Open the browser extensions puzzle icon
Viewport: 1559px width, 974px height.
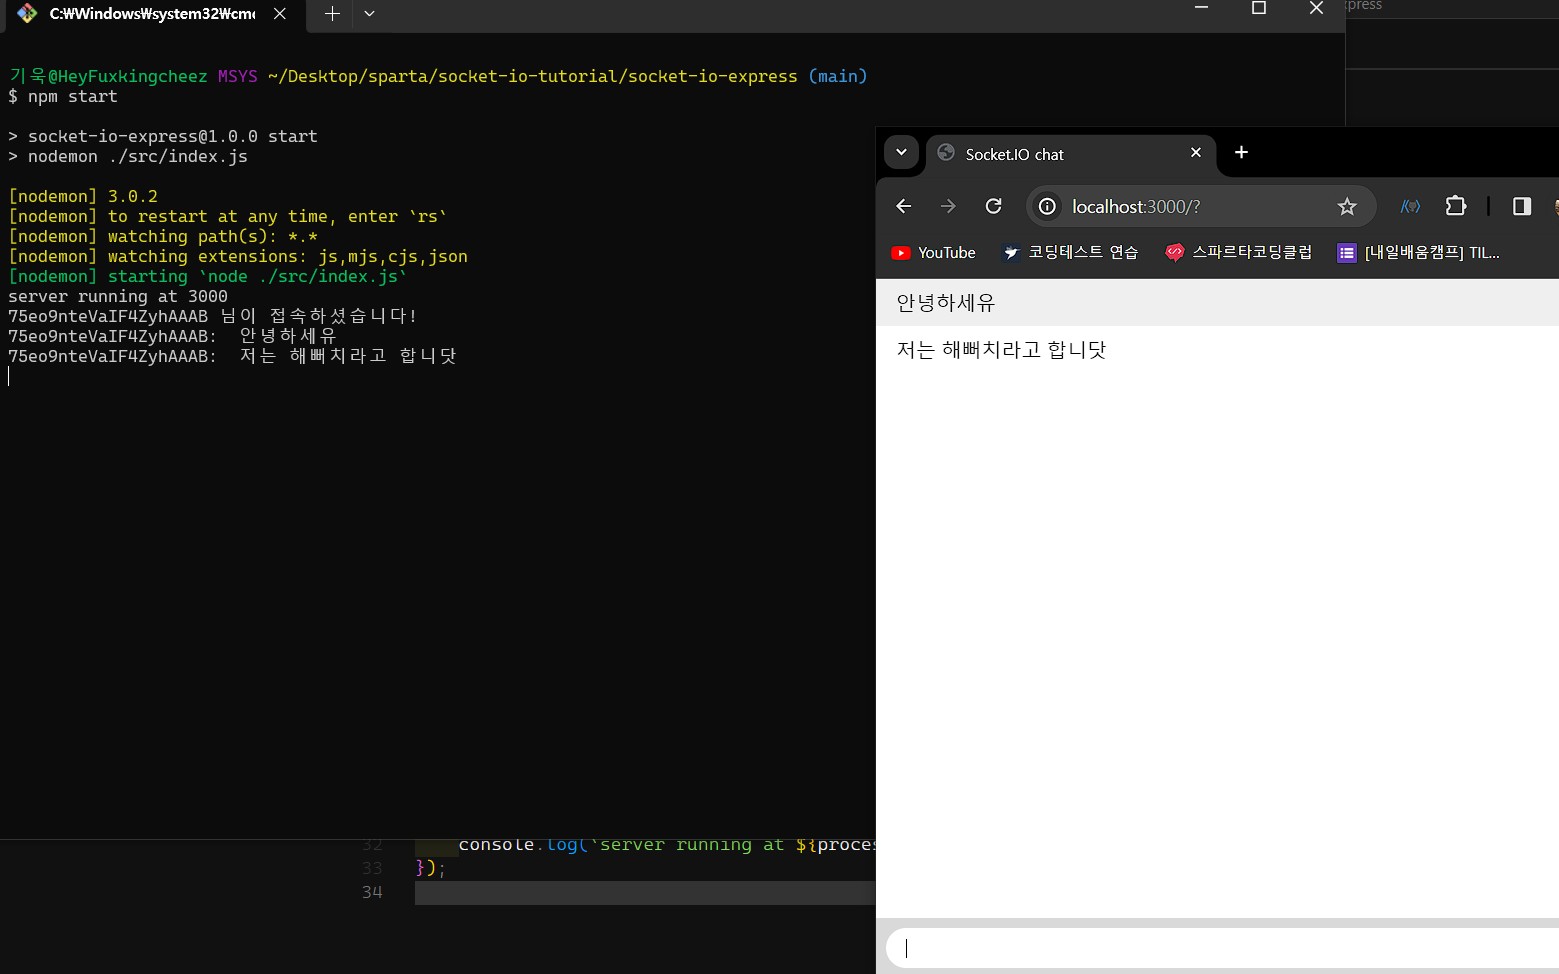click(x=1456, y=206)
